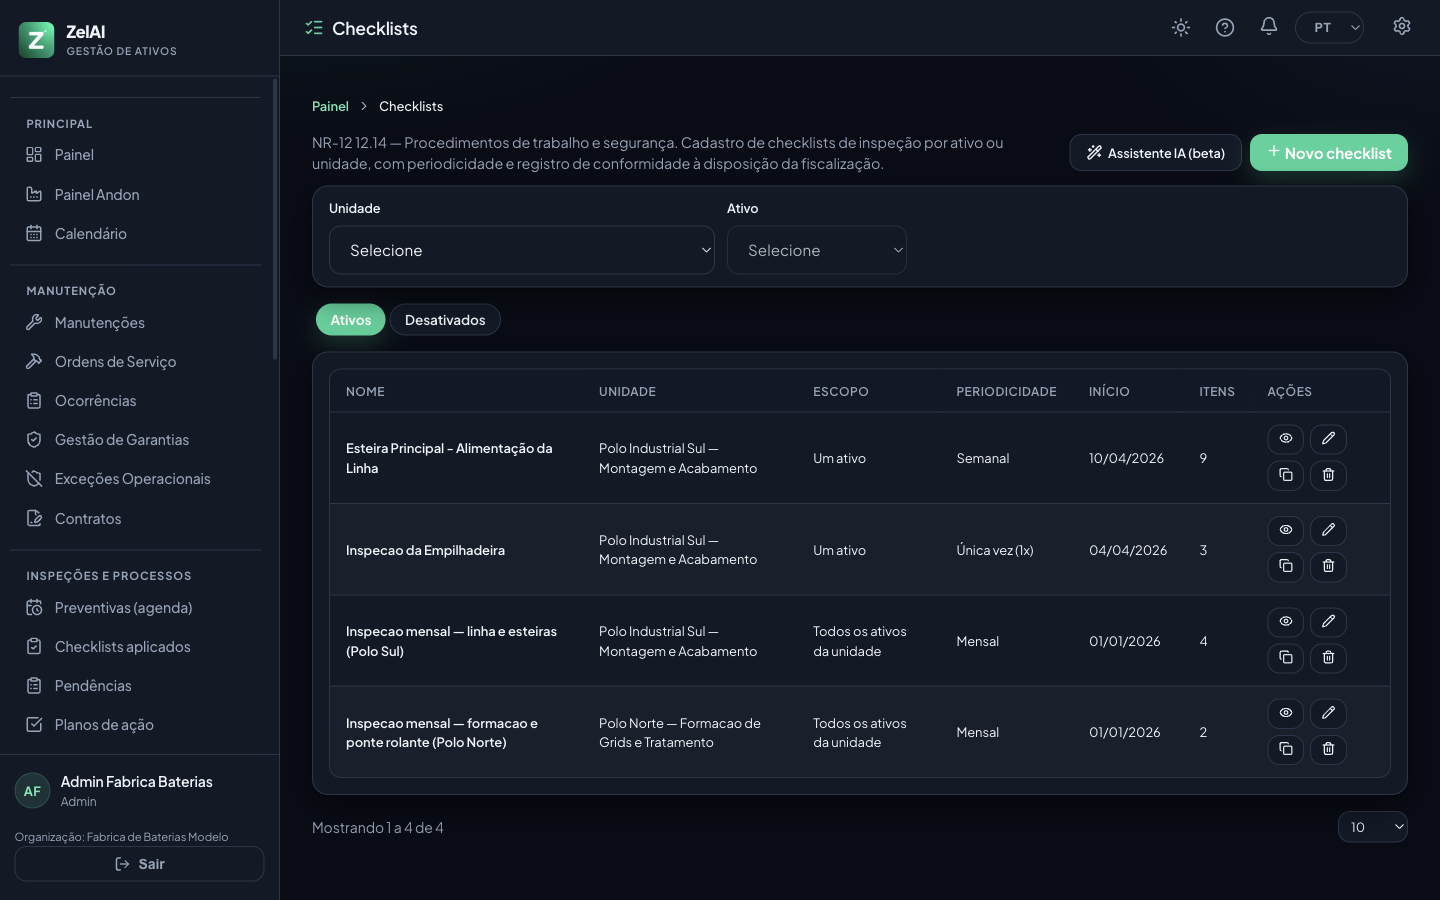The image size is (1440, 900).
Task: Click the Sair logout button
Action: click(x=139, y=864)
